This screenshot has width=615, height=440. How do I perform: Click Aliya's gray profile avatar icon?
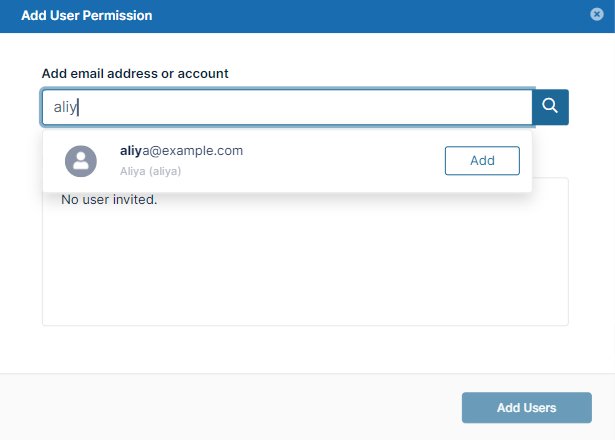tap(80, 160)
